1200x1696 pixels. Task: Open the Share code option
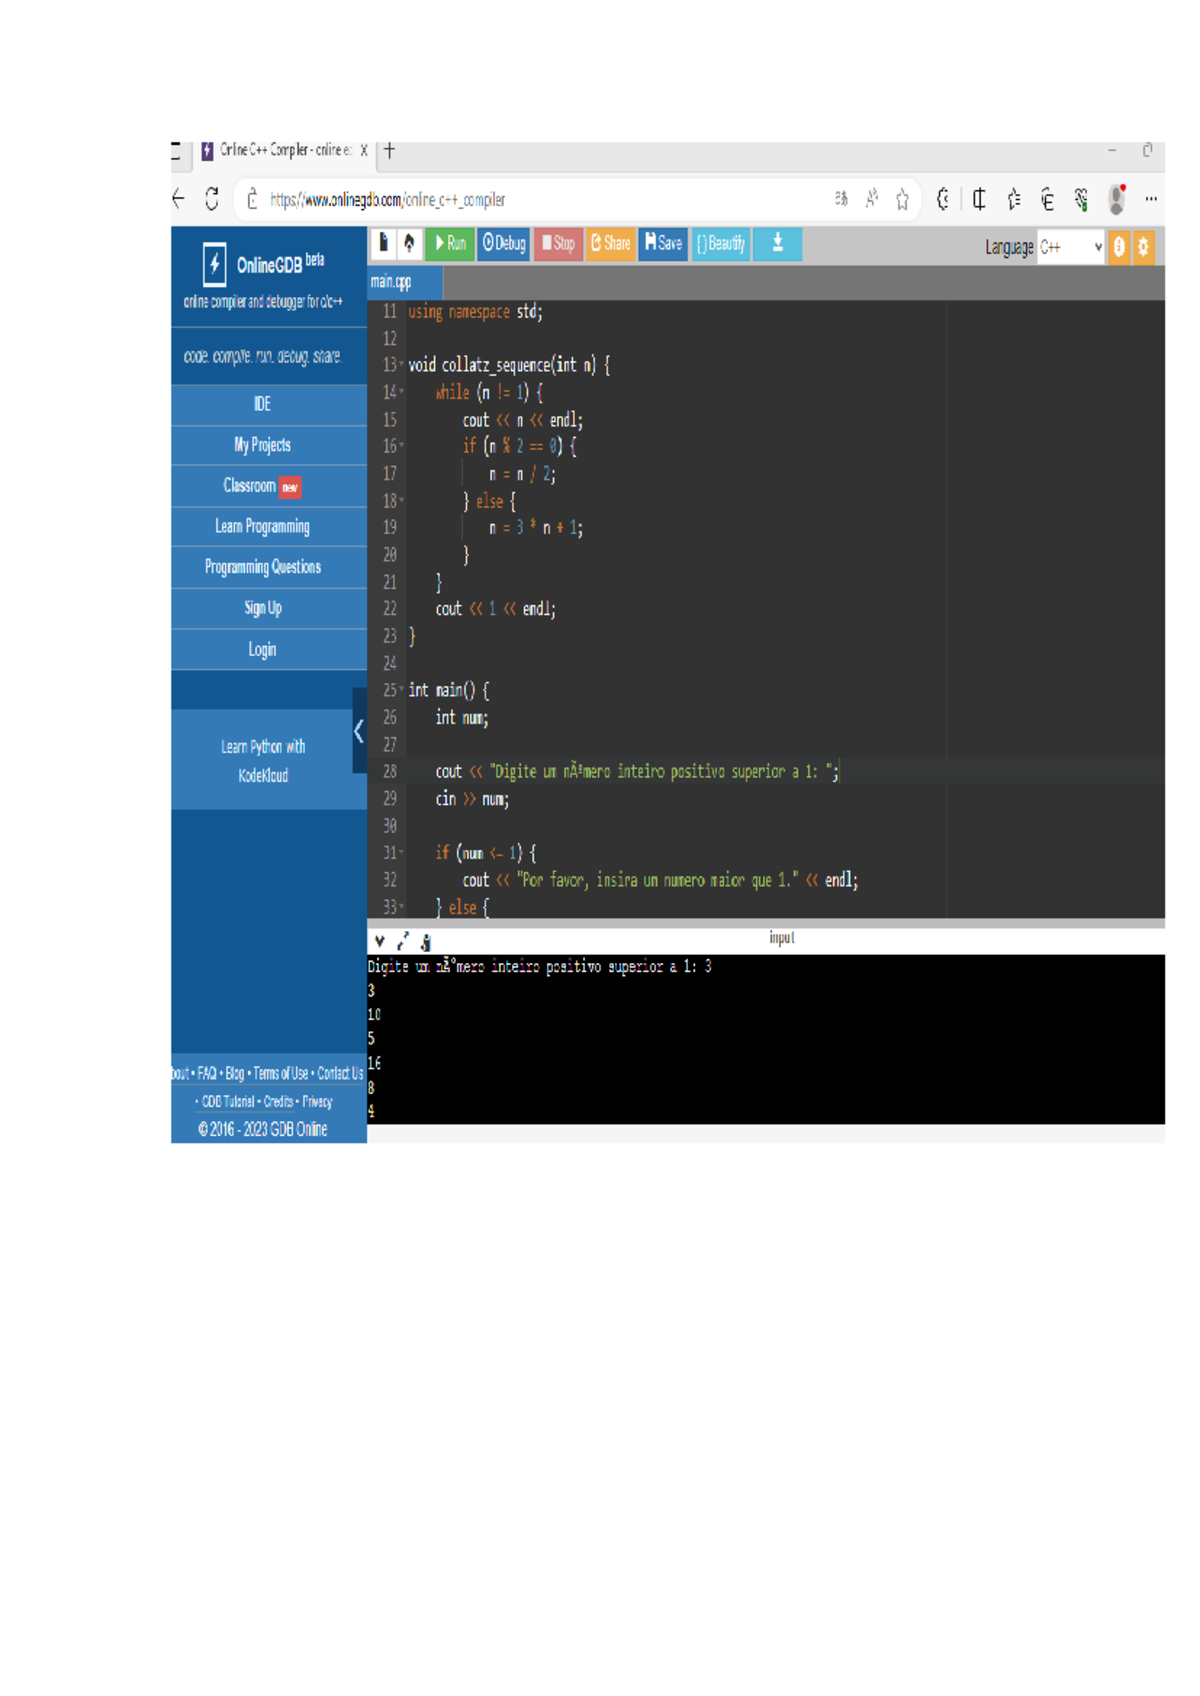(610, 244)
